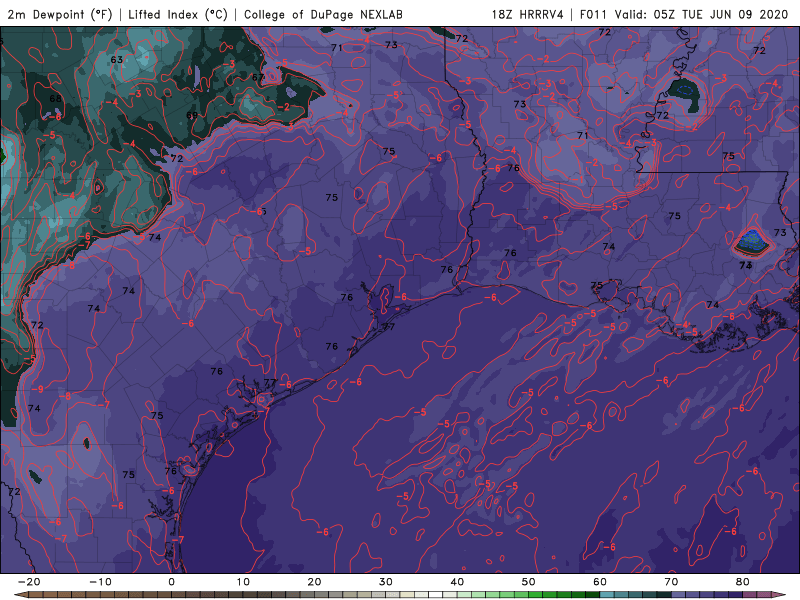The image size is (800, 600).
Task: Click the '2m Dewpoint (°F)' title text
Action: click(60, 15)
